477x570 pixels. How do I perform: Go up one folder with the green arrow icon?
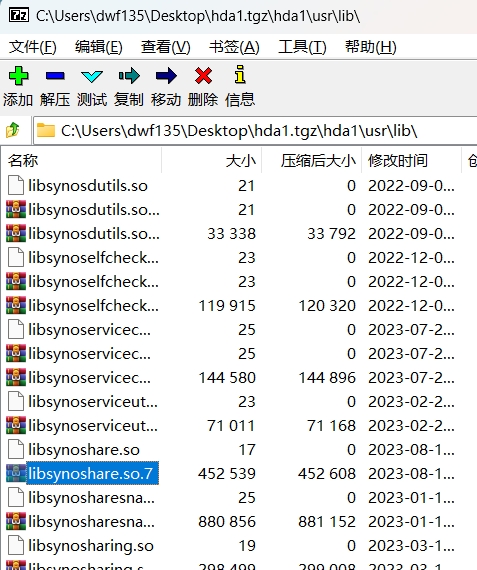pyautogui.click(x=13, y=130)
